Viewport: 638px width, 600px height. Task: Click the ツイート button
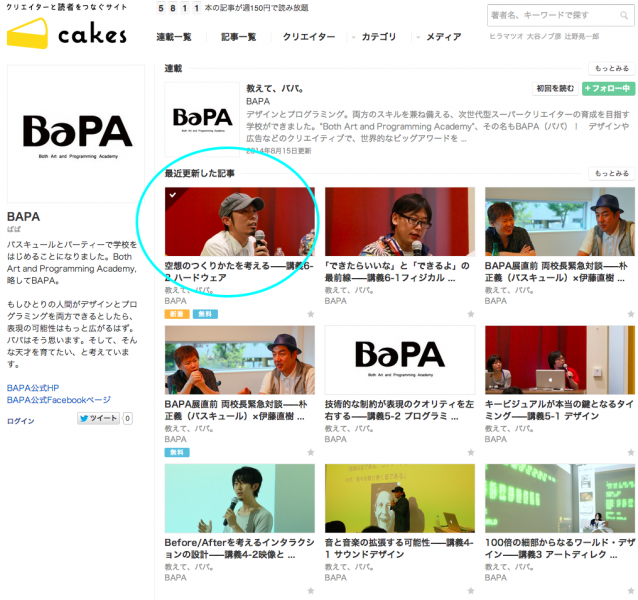click(x=98, y=418)
